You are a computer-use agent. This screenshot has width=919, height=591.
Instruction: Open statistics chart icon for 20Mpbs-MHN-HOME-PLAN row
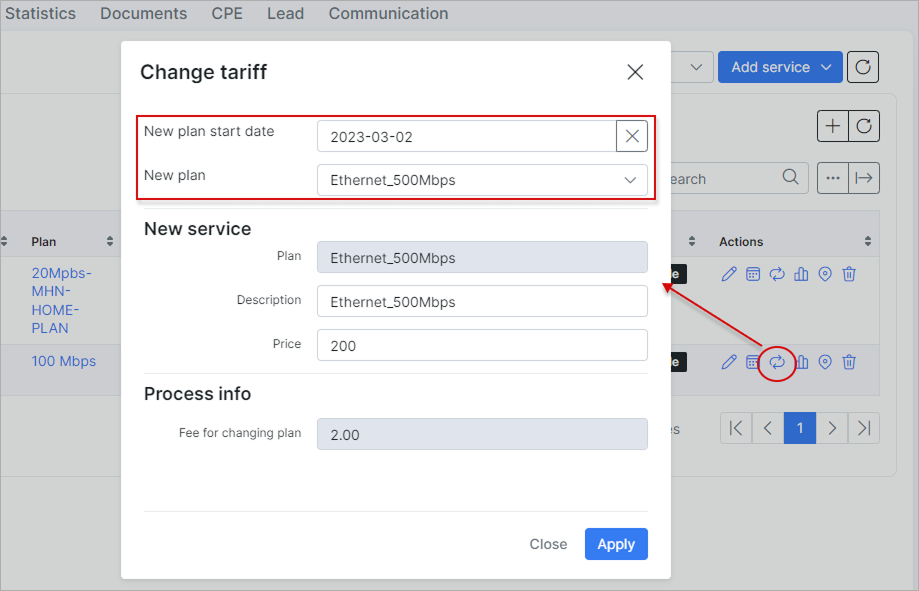point(801,274)
